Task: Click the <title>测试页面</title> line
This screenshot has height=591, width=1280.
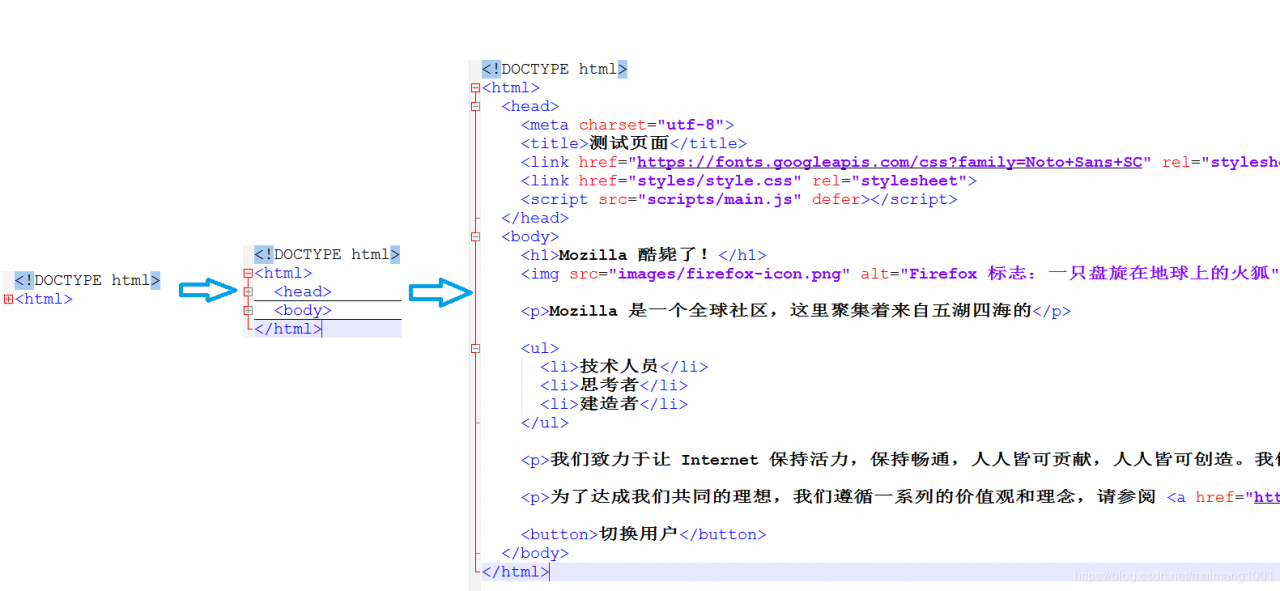Action: pos(633,143)
